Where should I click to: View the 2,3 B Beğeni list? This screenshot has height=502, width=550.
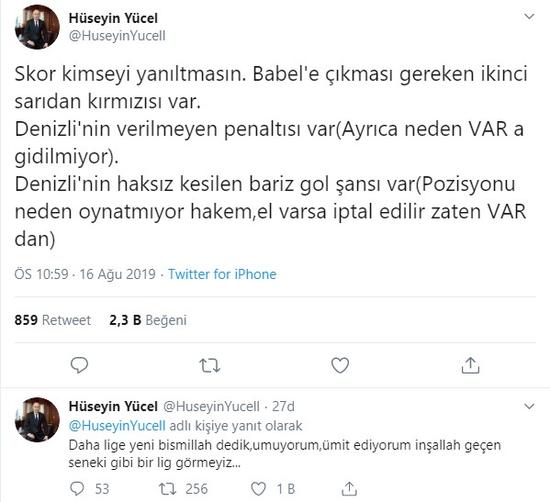(148, 320)
